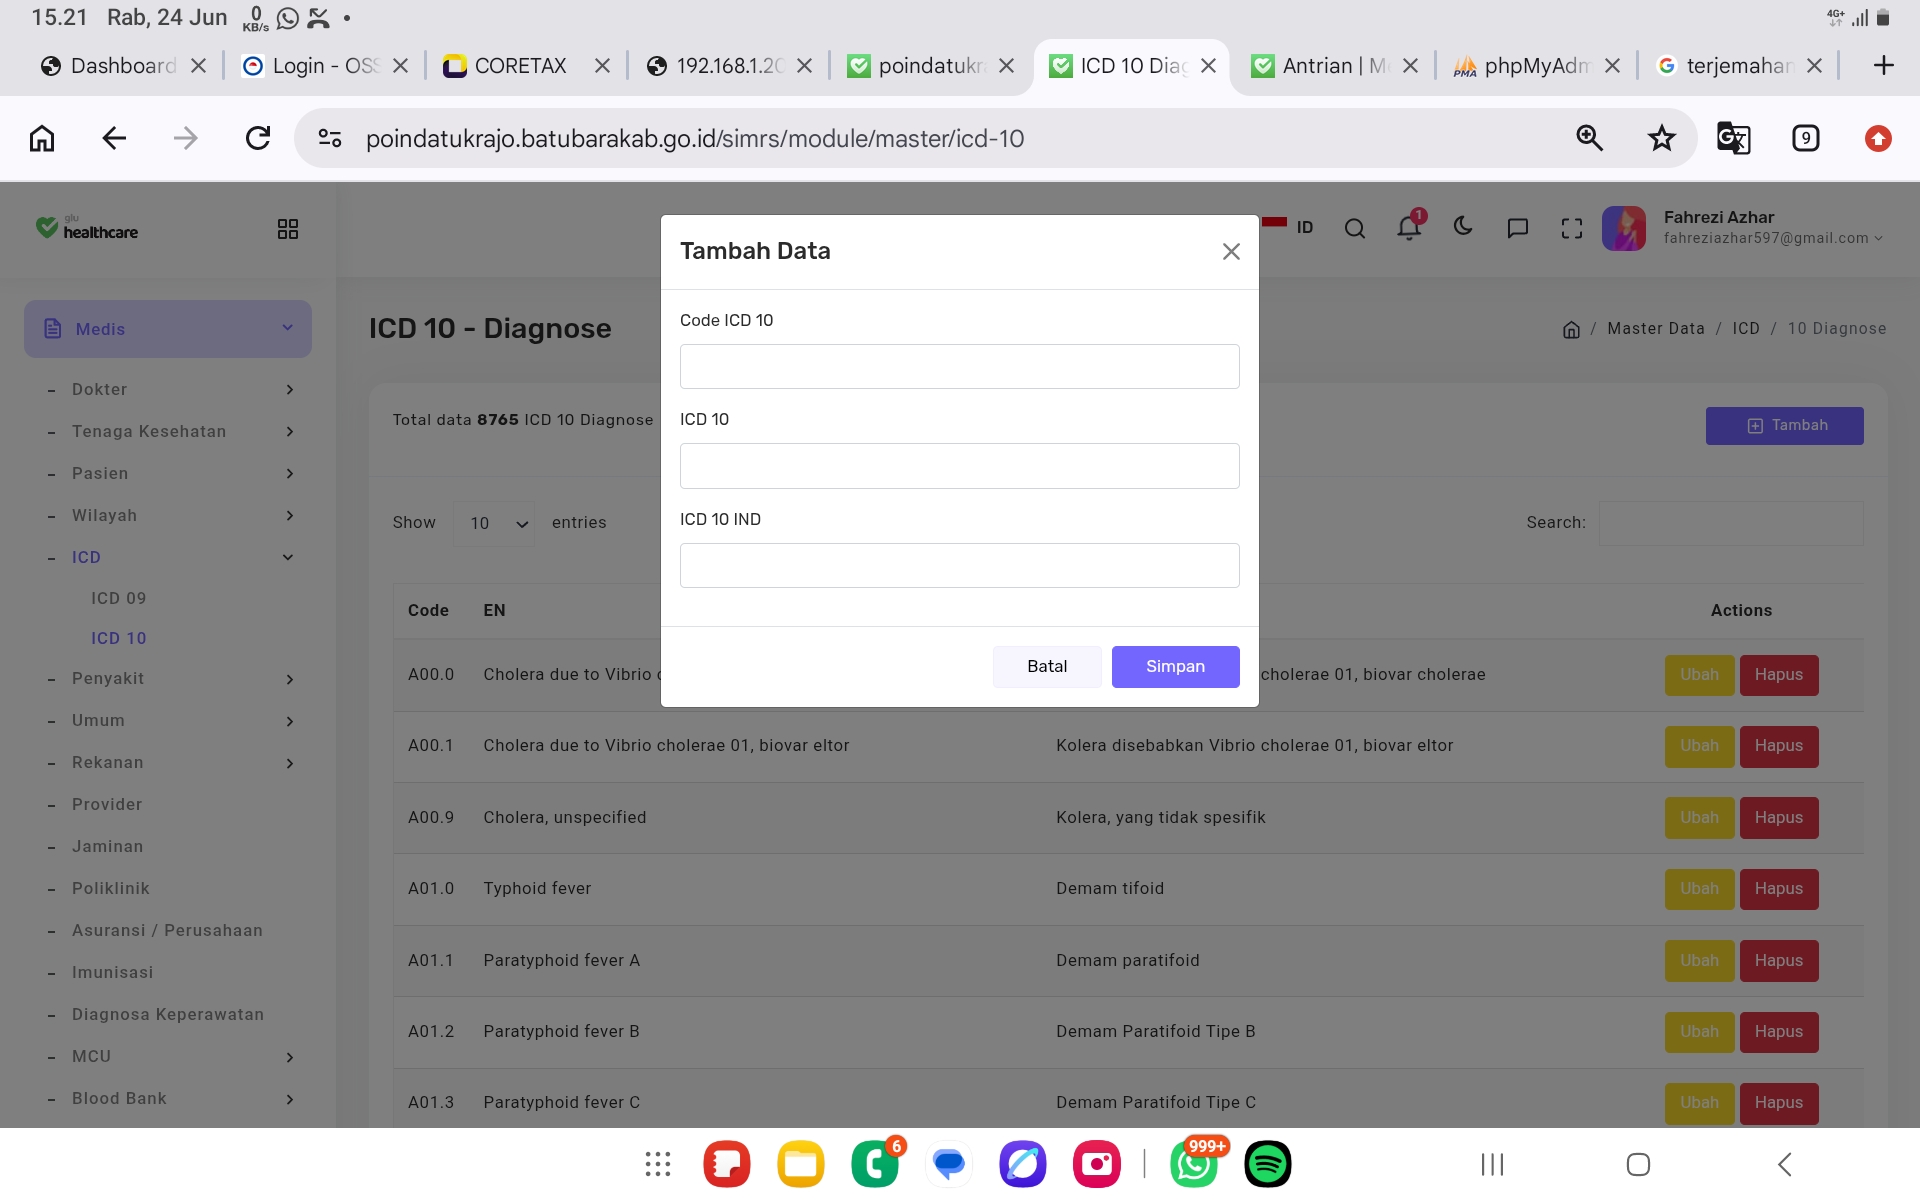The width and height of the screenshot is (1920, 1200).
Task: Bookmark this page with the star icon
Action: (1661, 138)
